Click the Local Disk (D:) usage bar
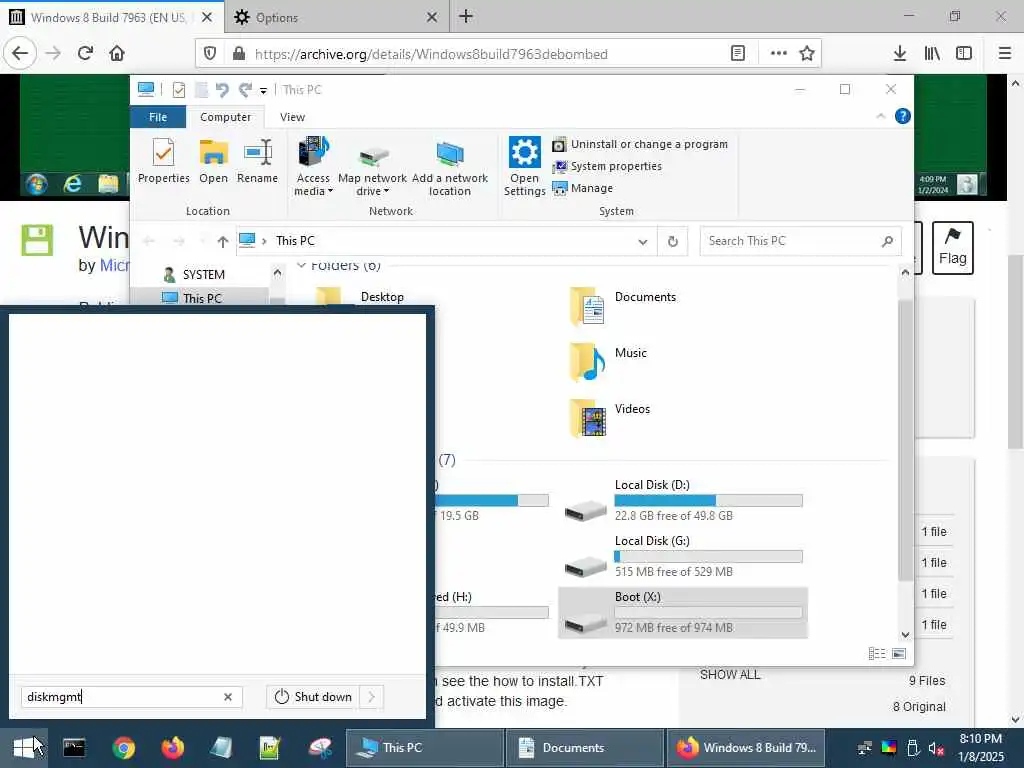 [x=709, y=501]
